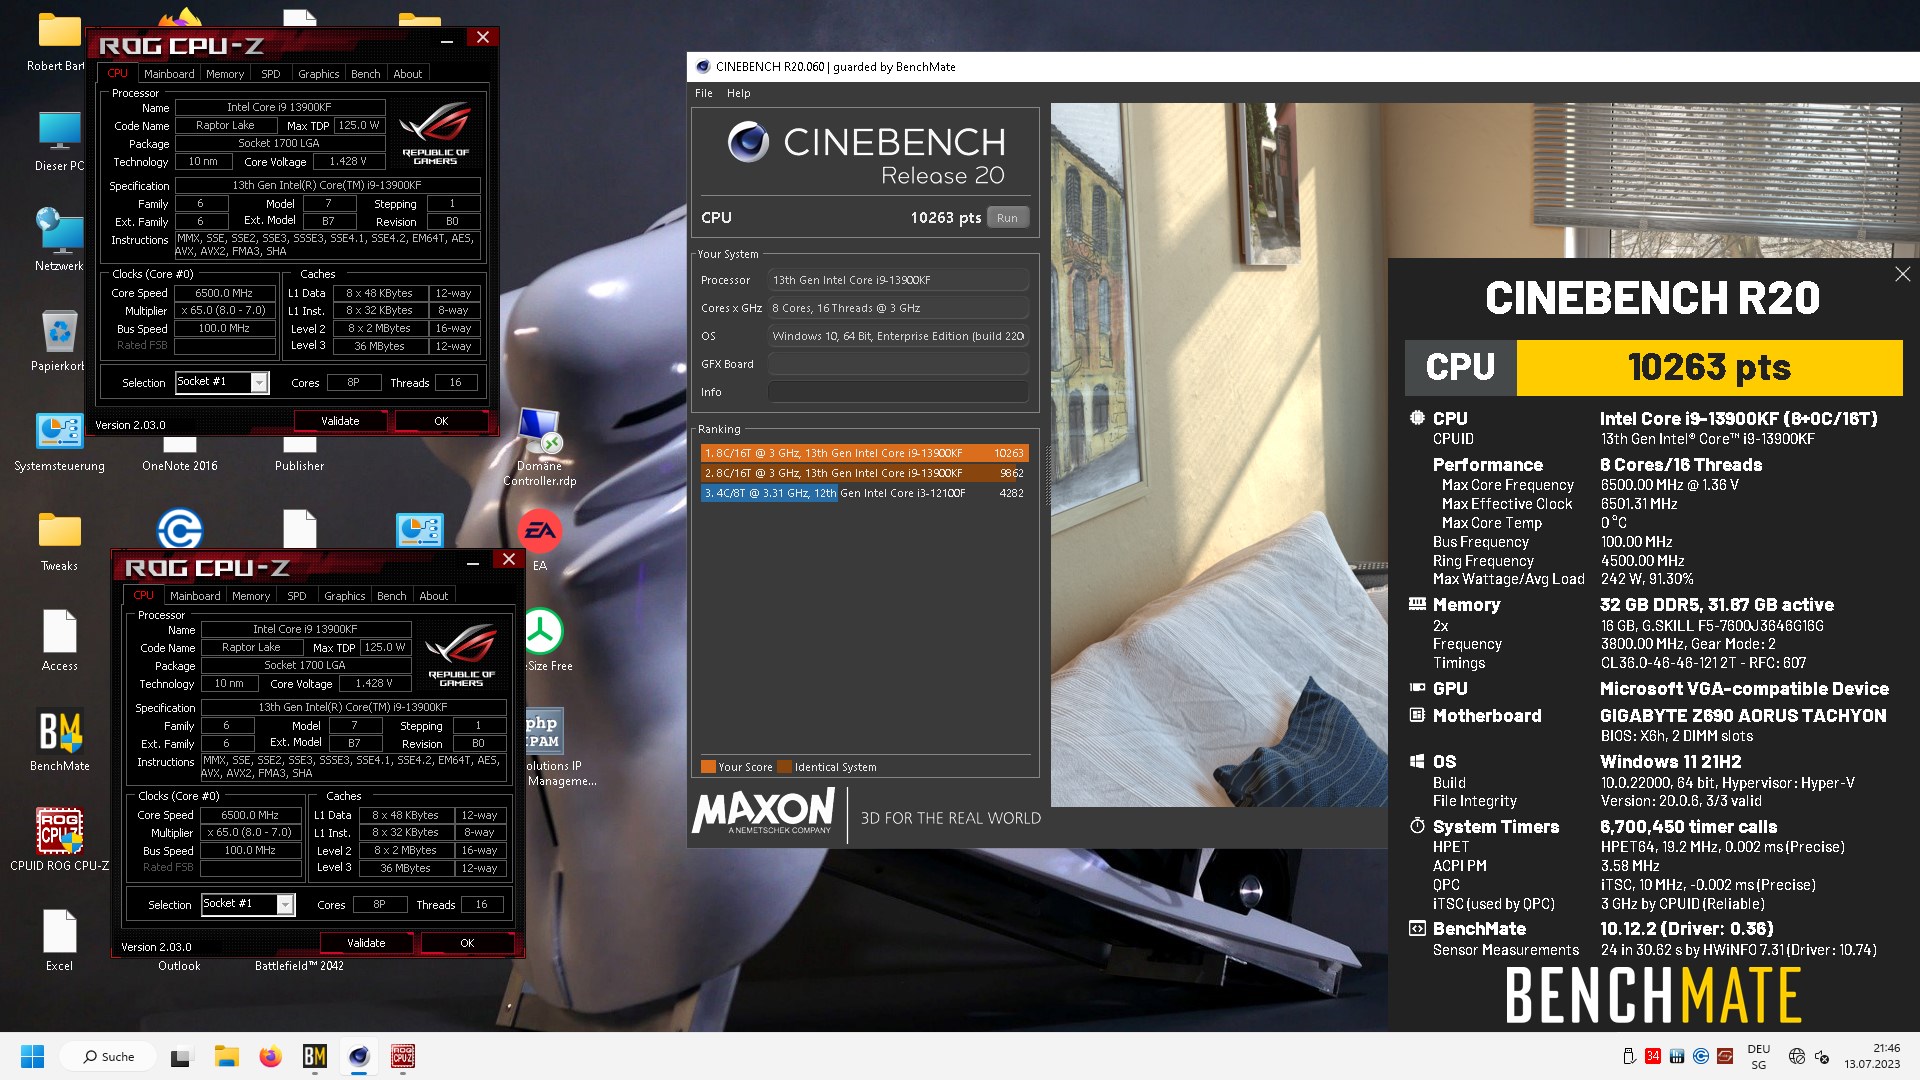Switch to Bench tab in upper CPU-Z

[366, 74]
